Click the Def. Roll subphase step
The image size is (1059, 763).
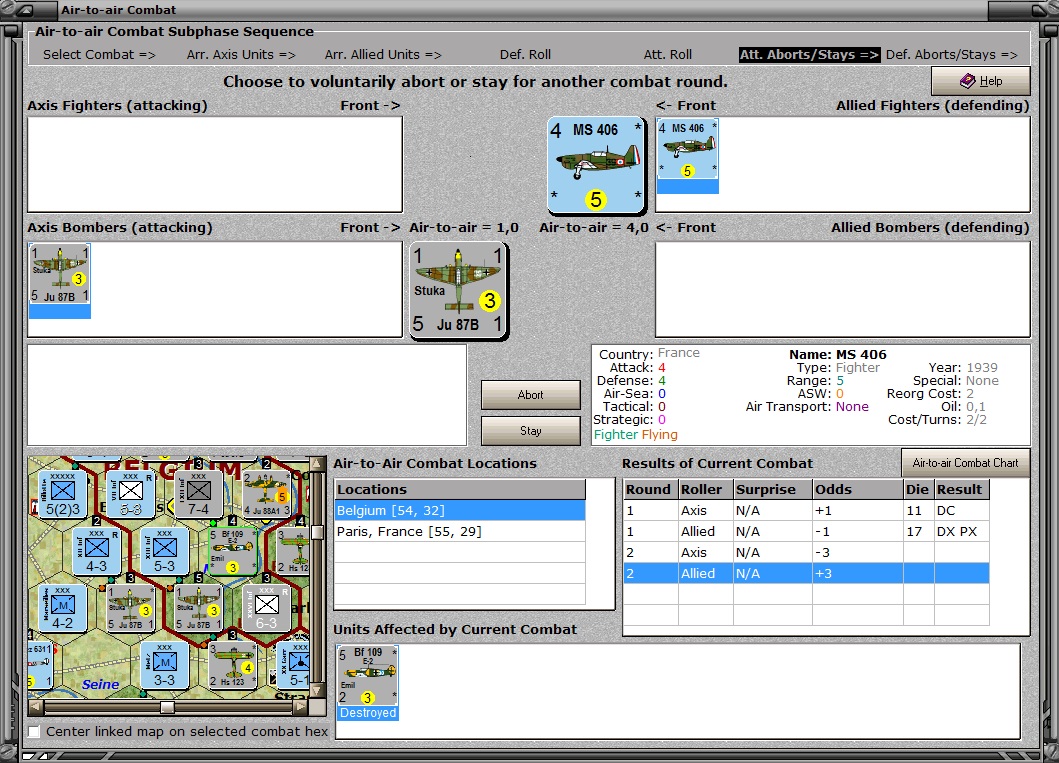click(525, 55)
